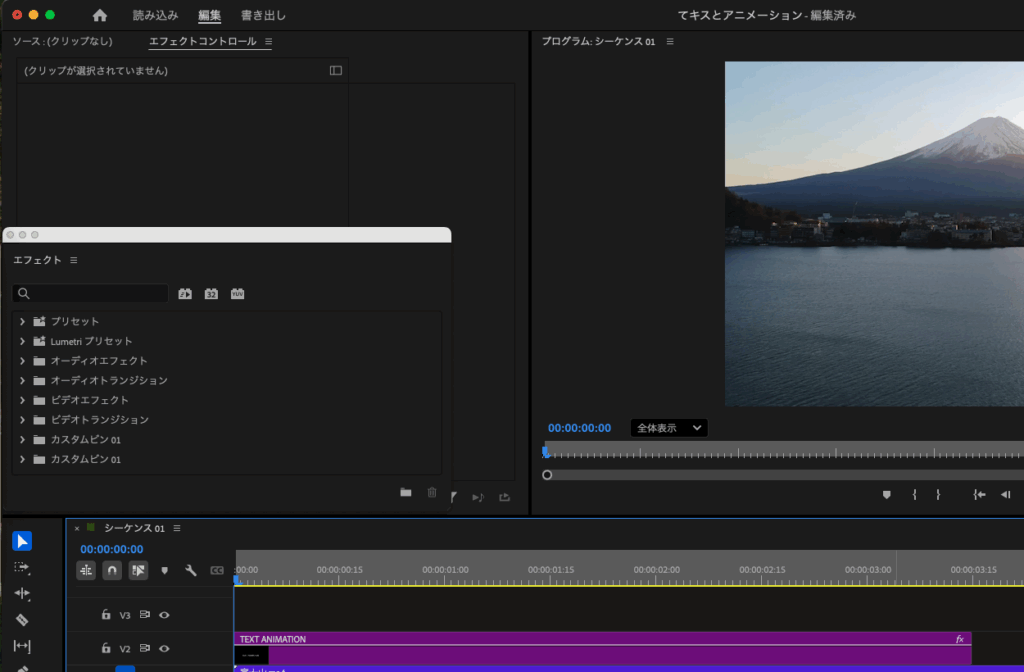Select the Track Select Forward tool
This screenshot has height=672, width=1024.
[x=22, y=567]
